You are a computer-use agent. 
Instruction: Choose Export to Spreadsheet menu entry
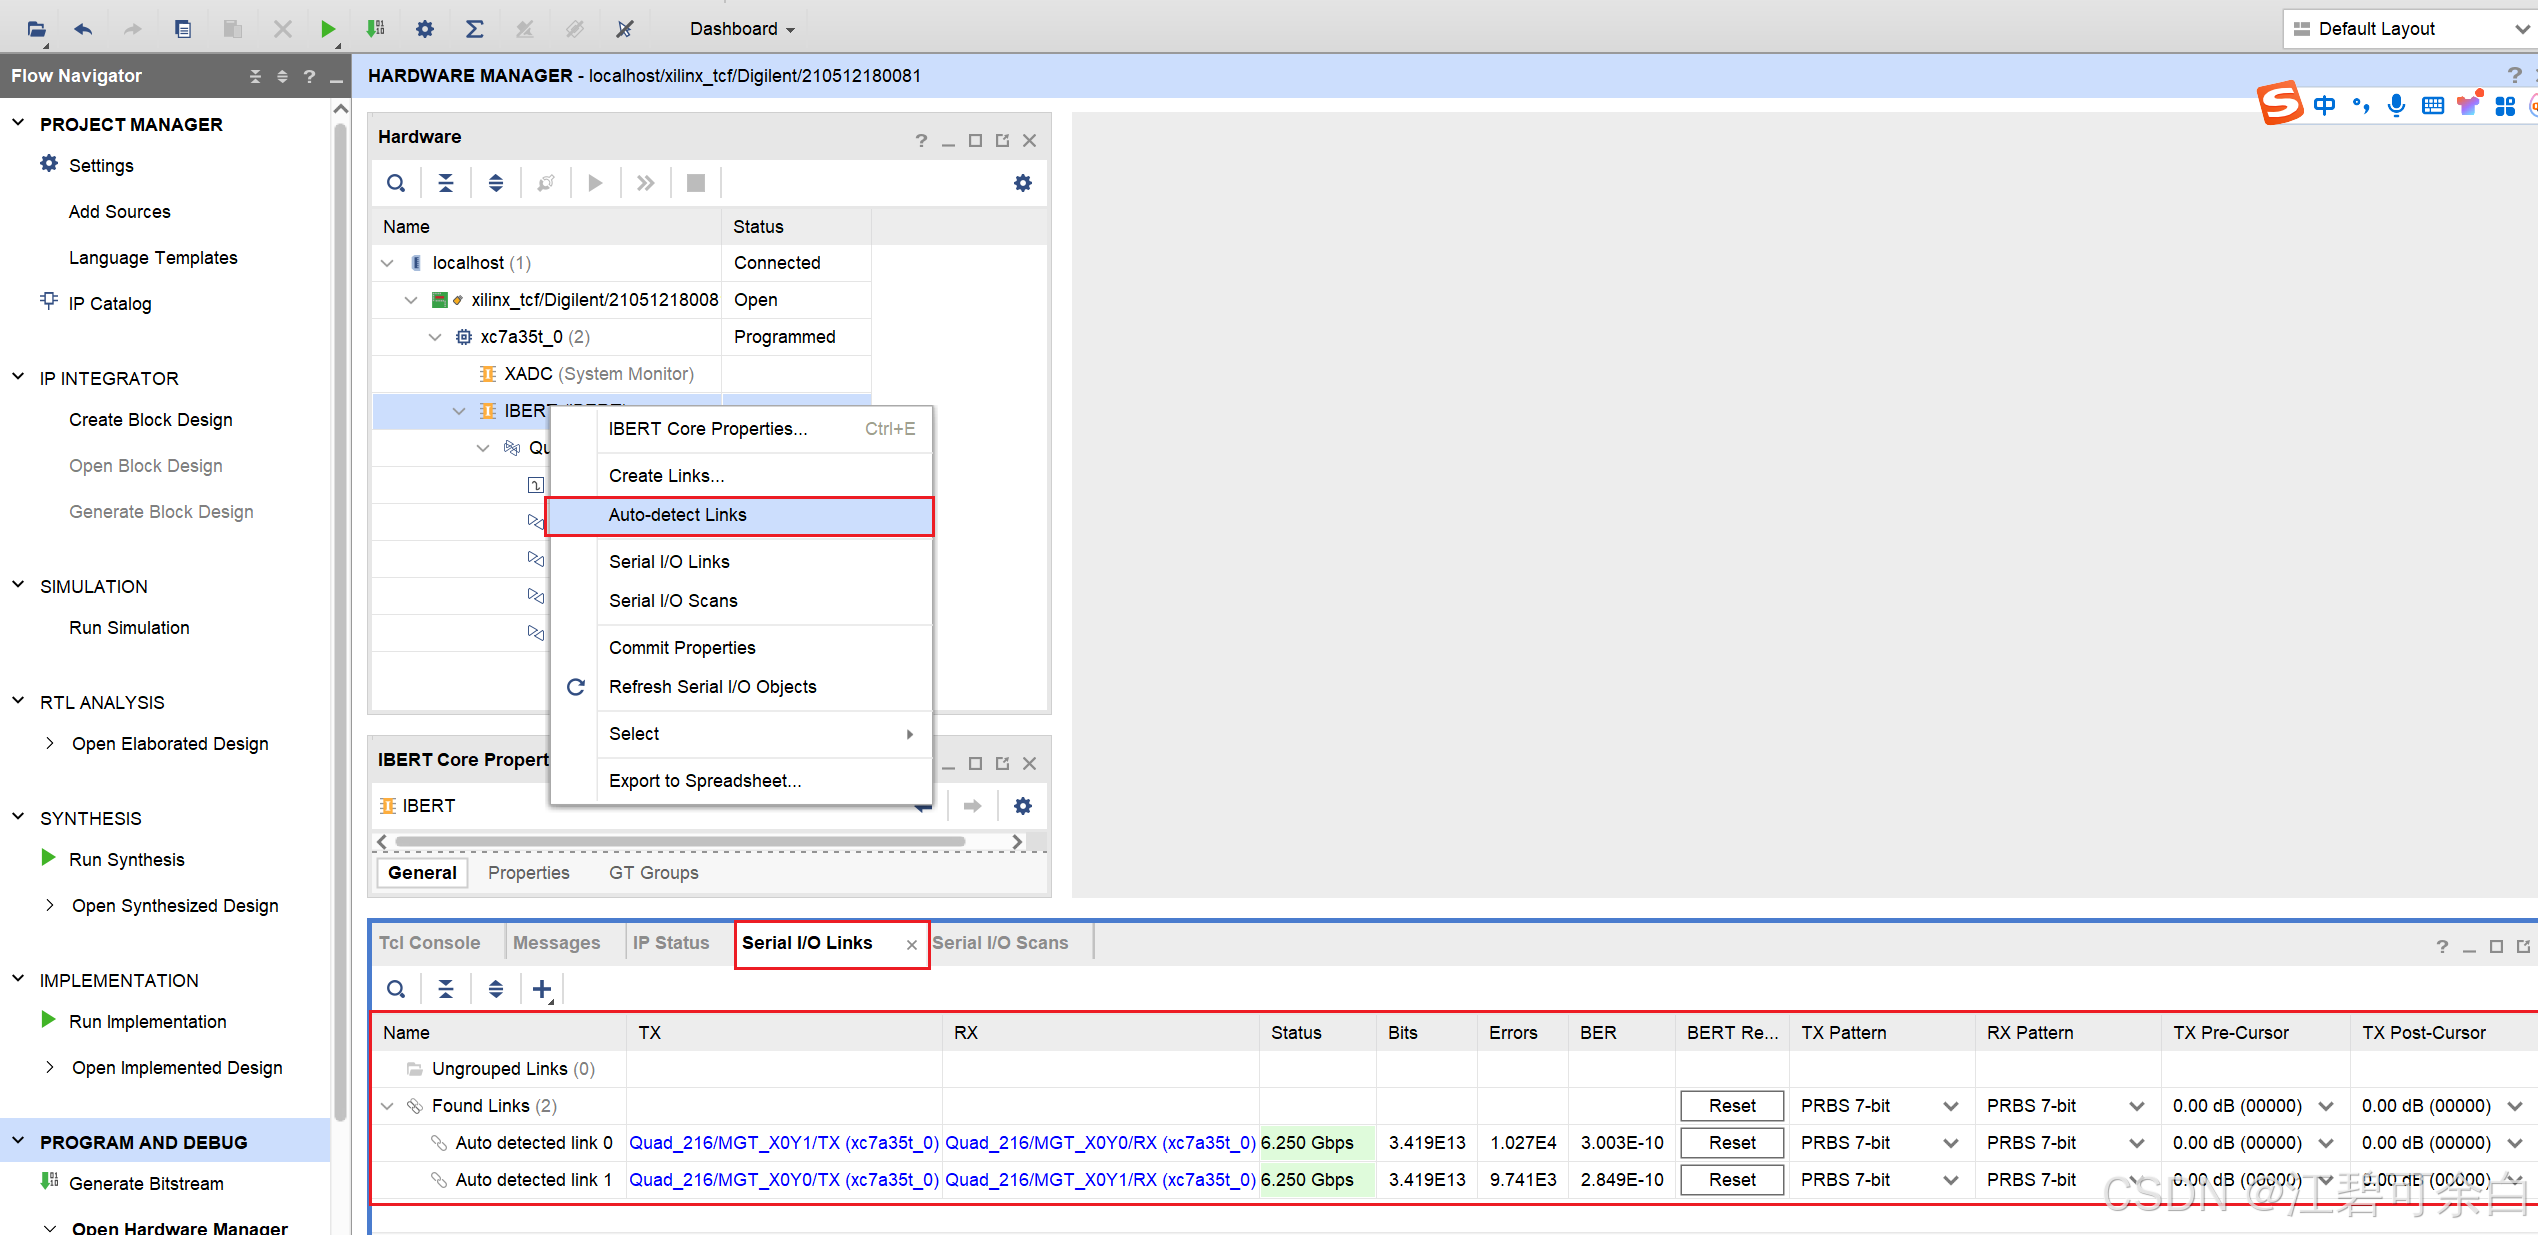click(704, 781)
